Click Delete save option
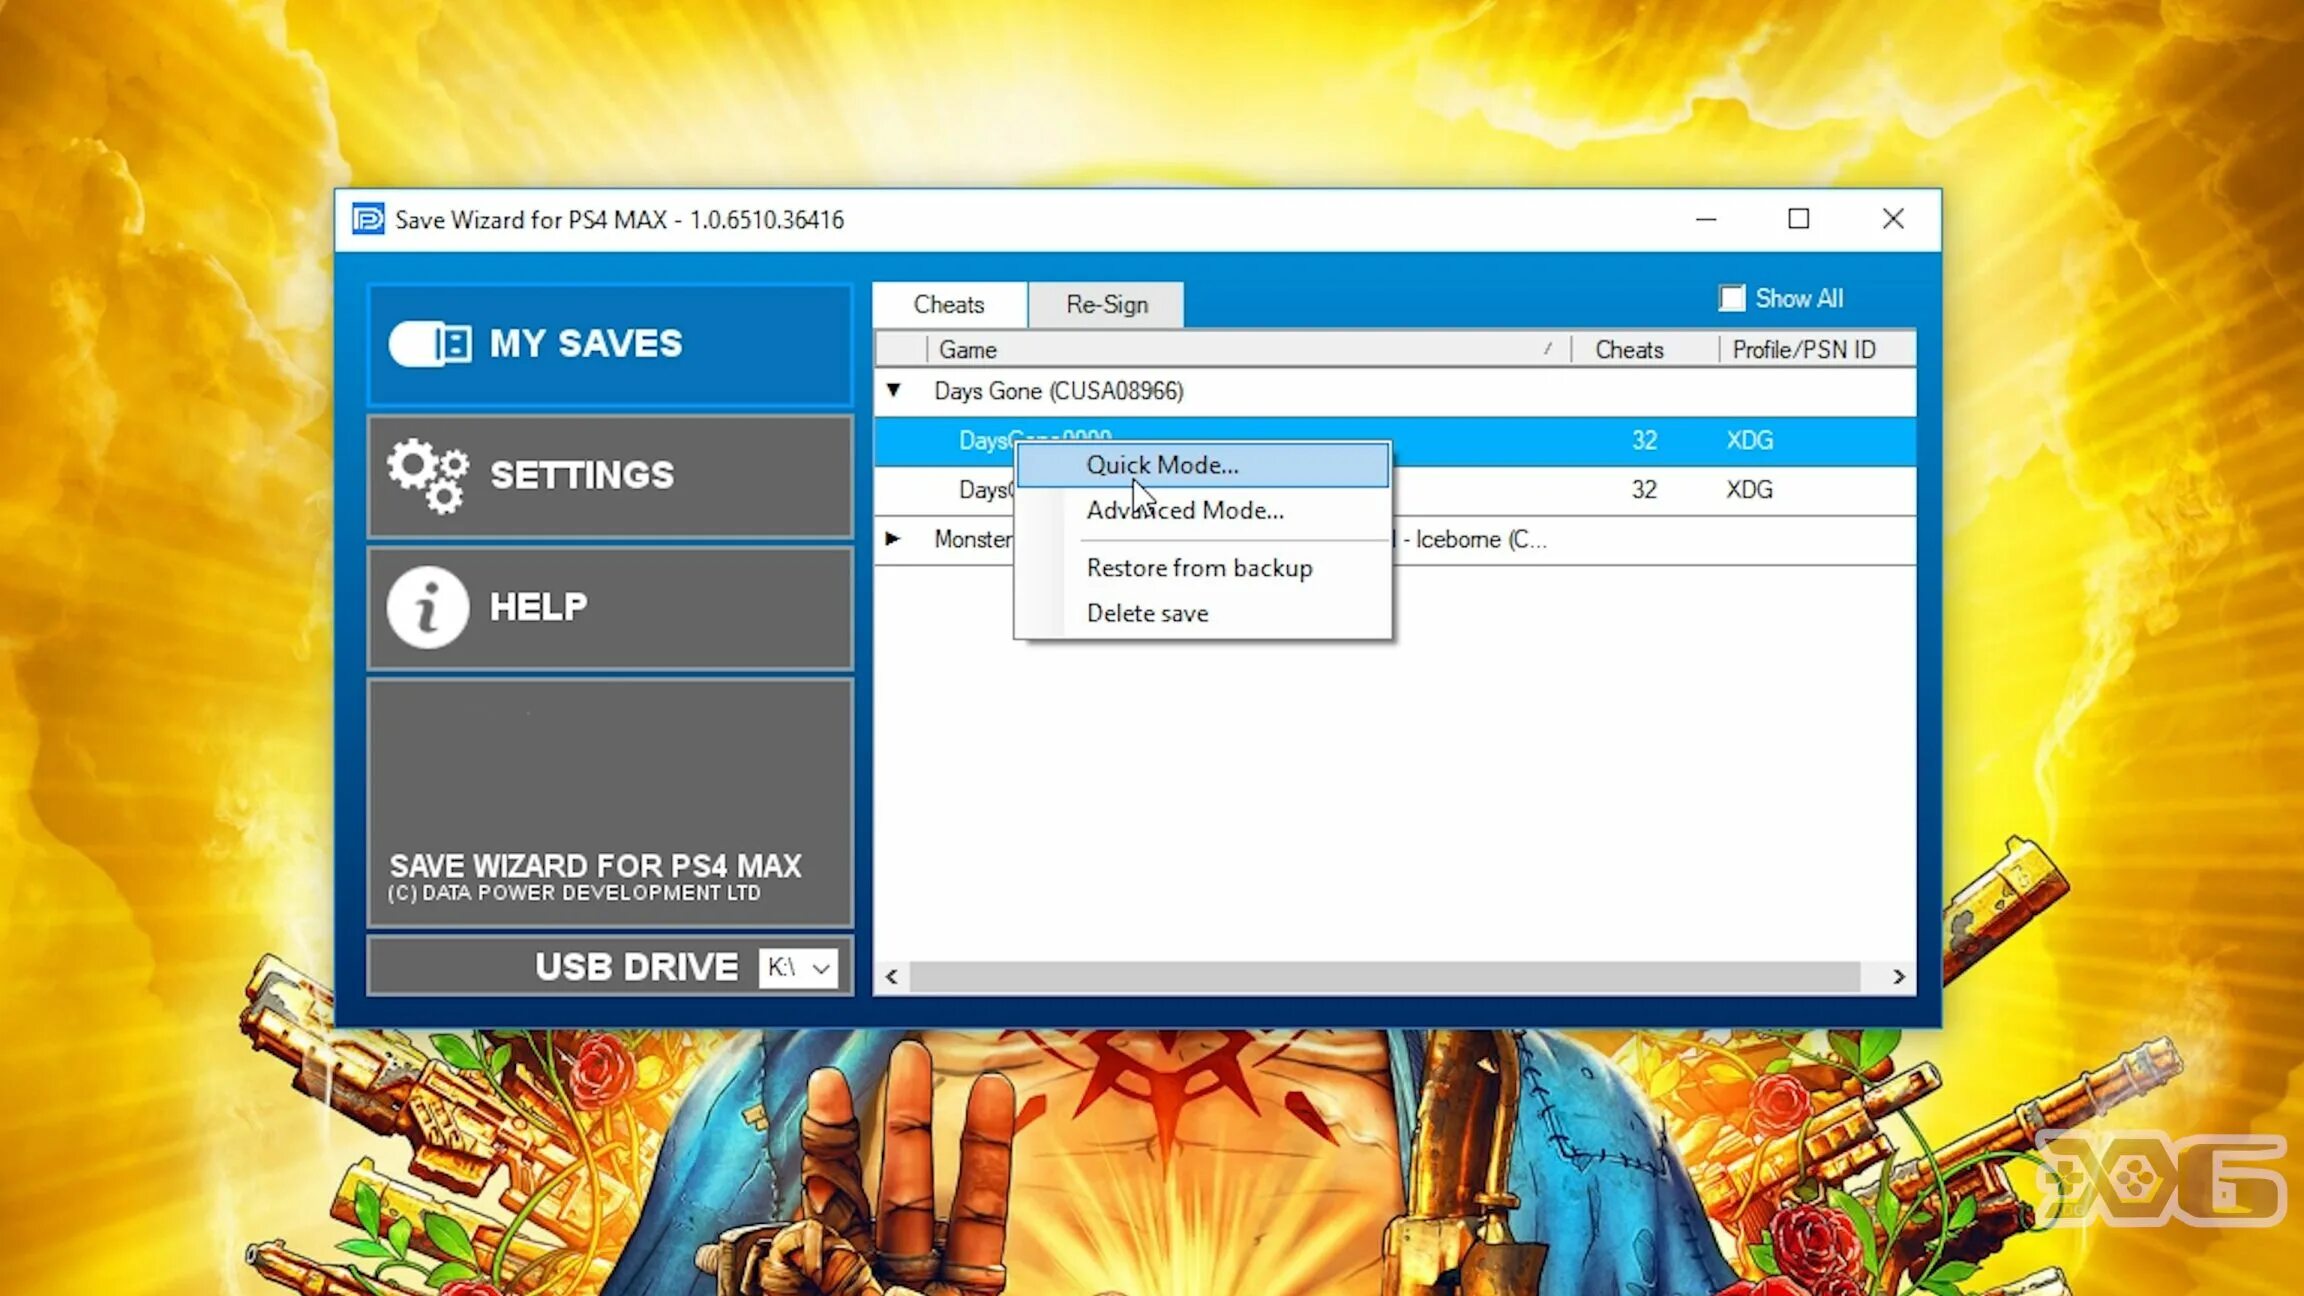 point(1147,612)
